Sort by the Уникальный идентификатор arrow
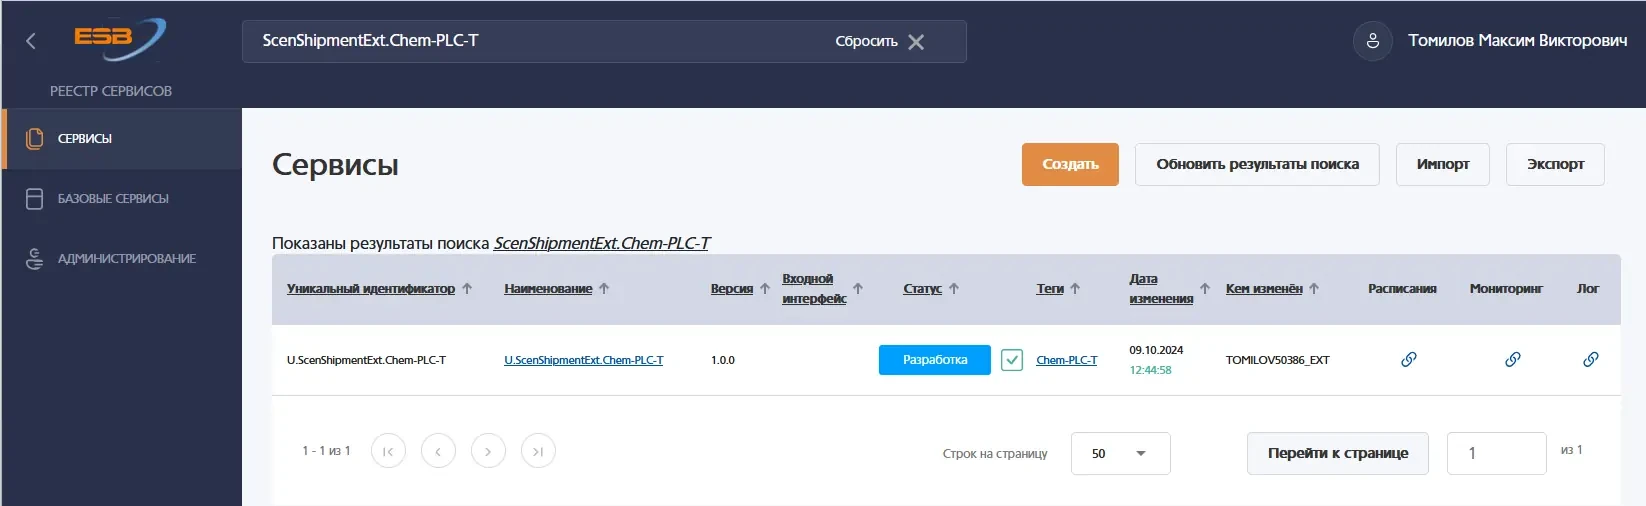 pyautogui.click(x=467, y=288)
